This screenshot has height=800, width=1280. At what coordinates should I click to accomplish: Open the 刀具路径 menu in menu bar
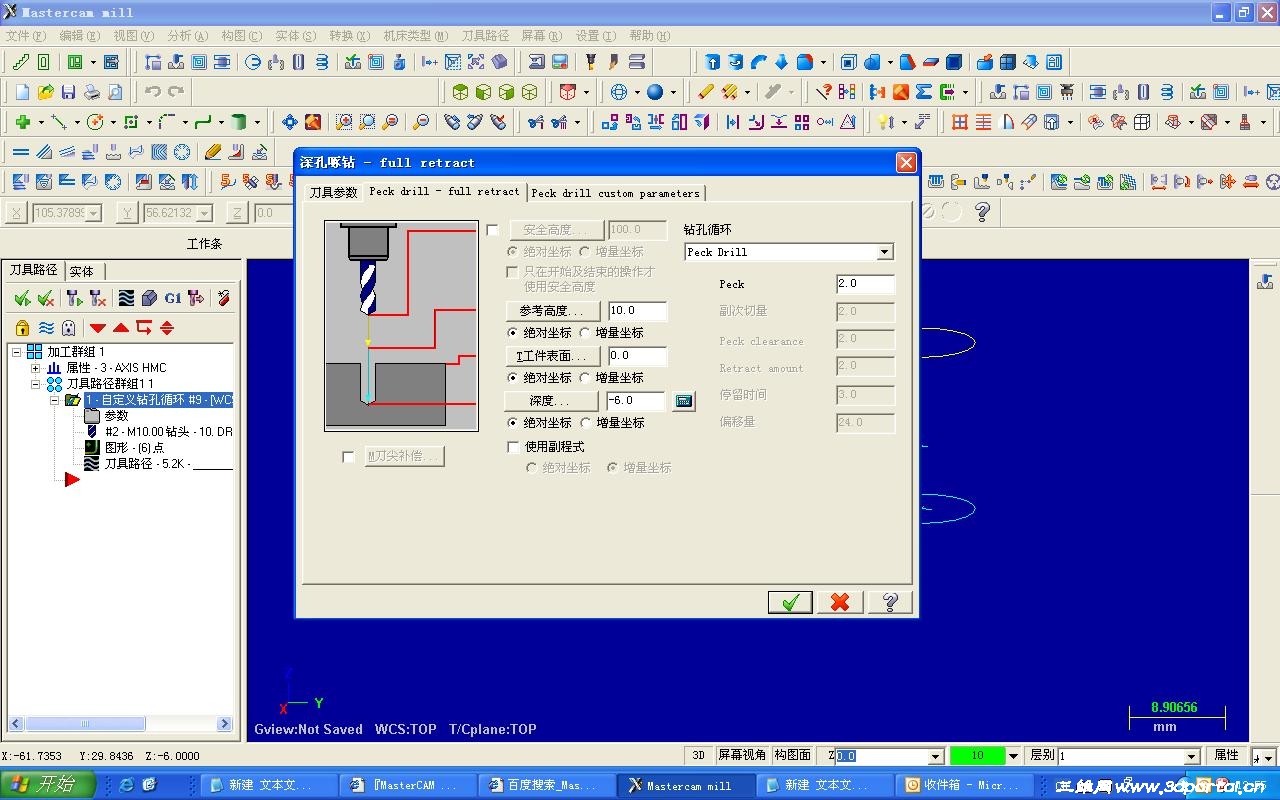(485, 36)
